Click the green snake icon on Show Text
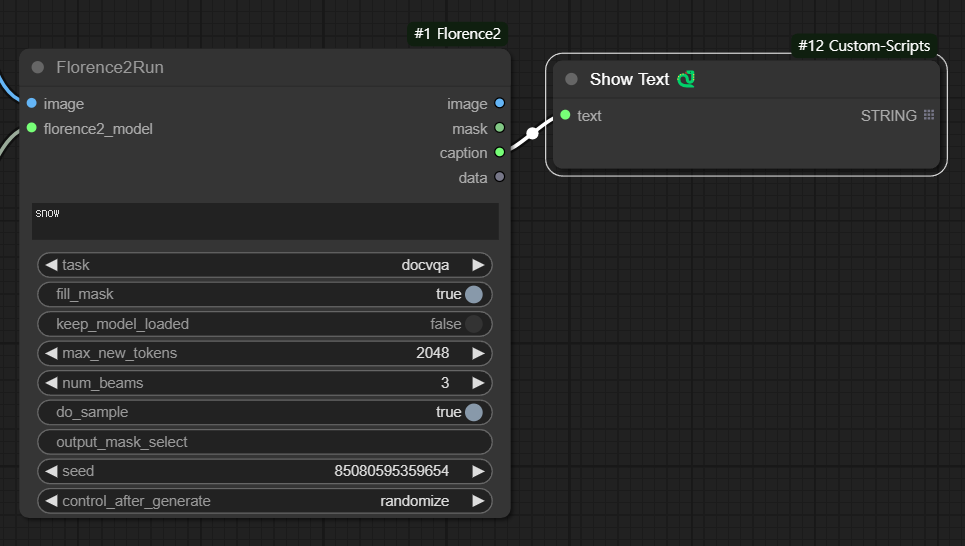The image size is (965, 546). 686,79
